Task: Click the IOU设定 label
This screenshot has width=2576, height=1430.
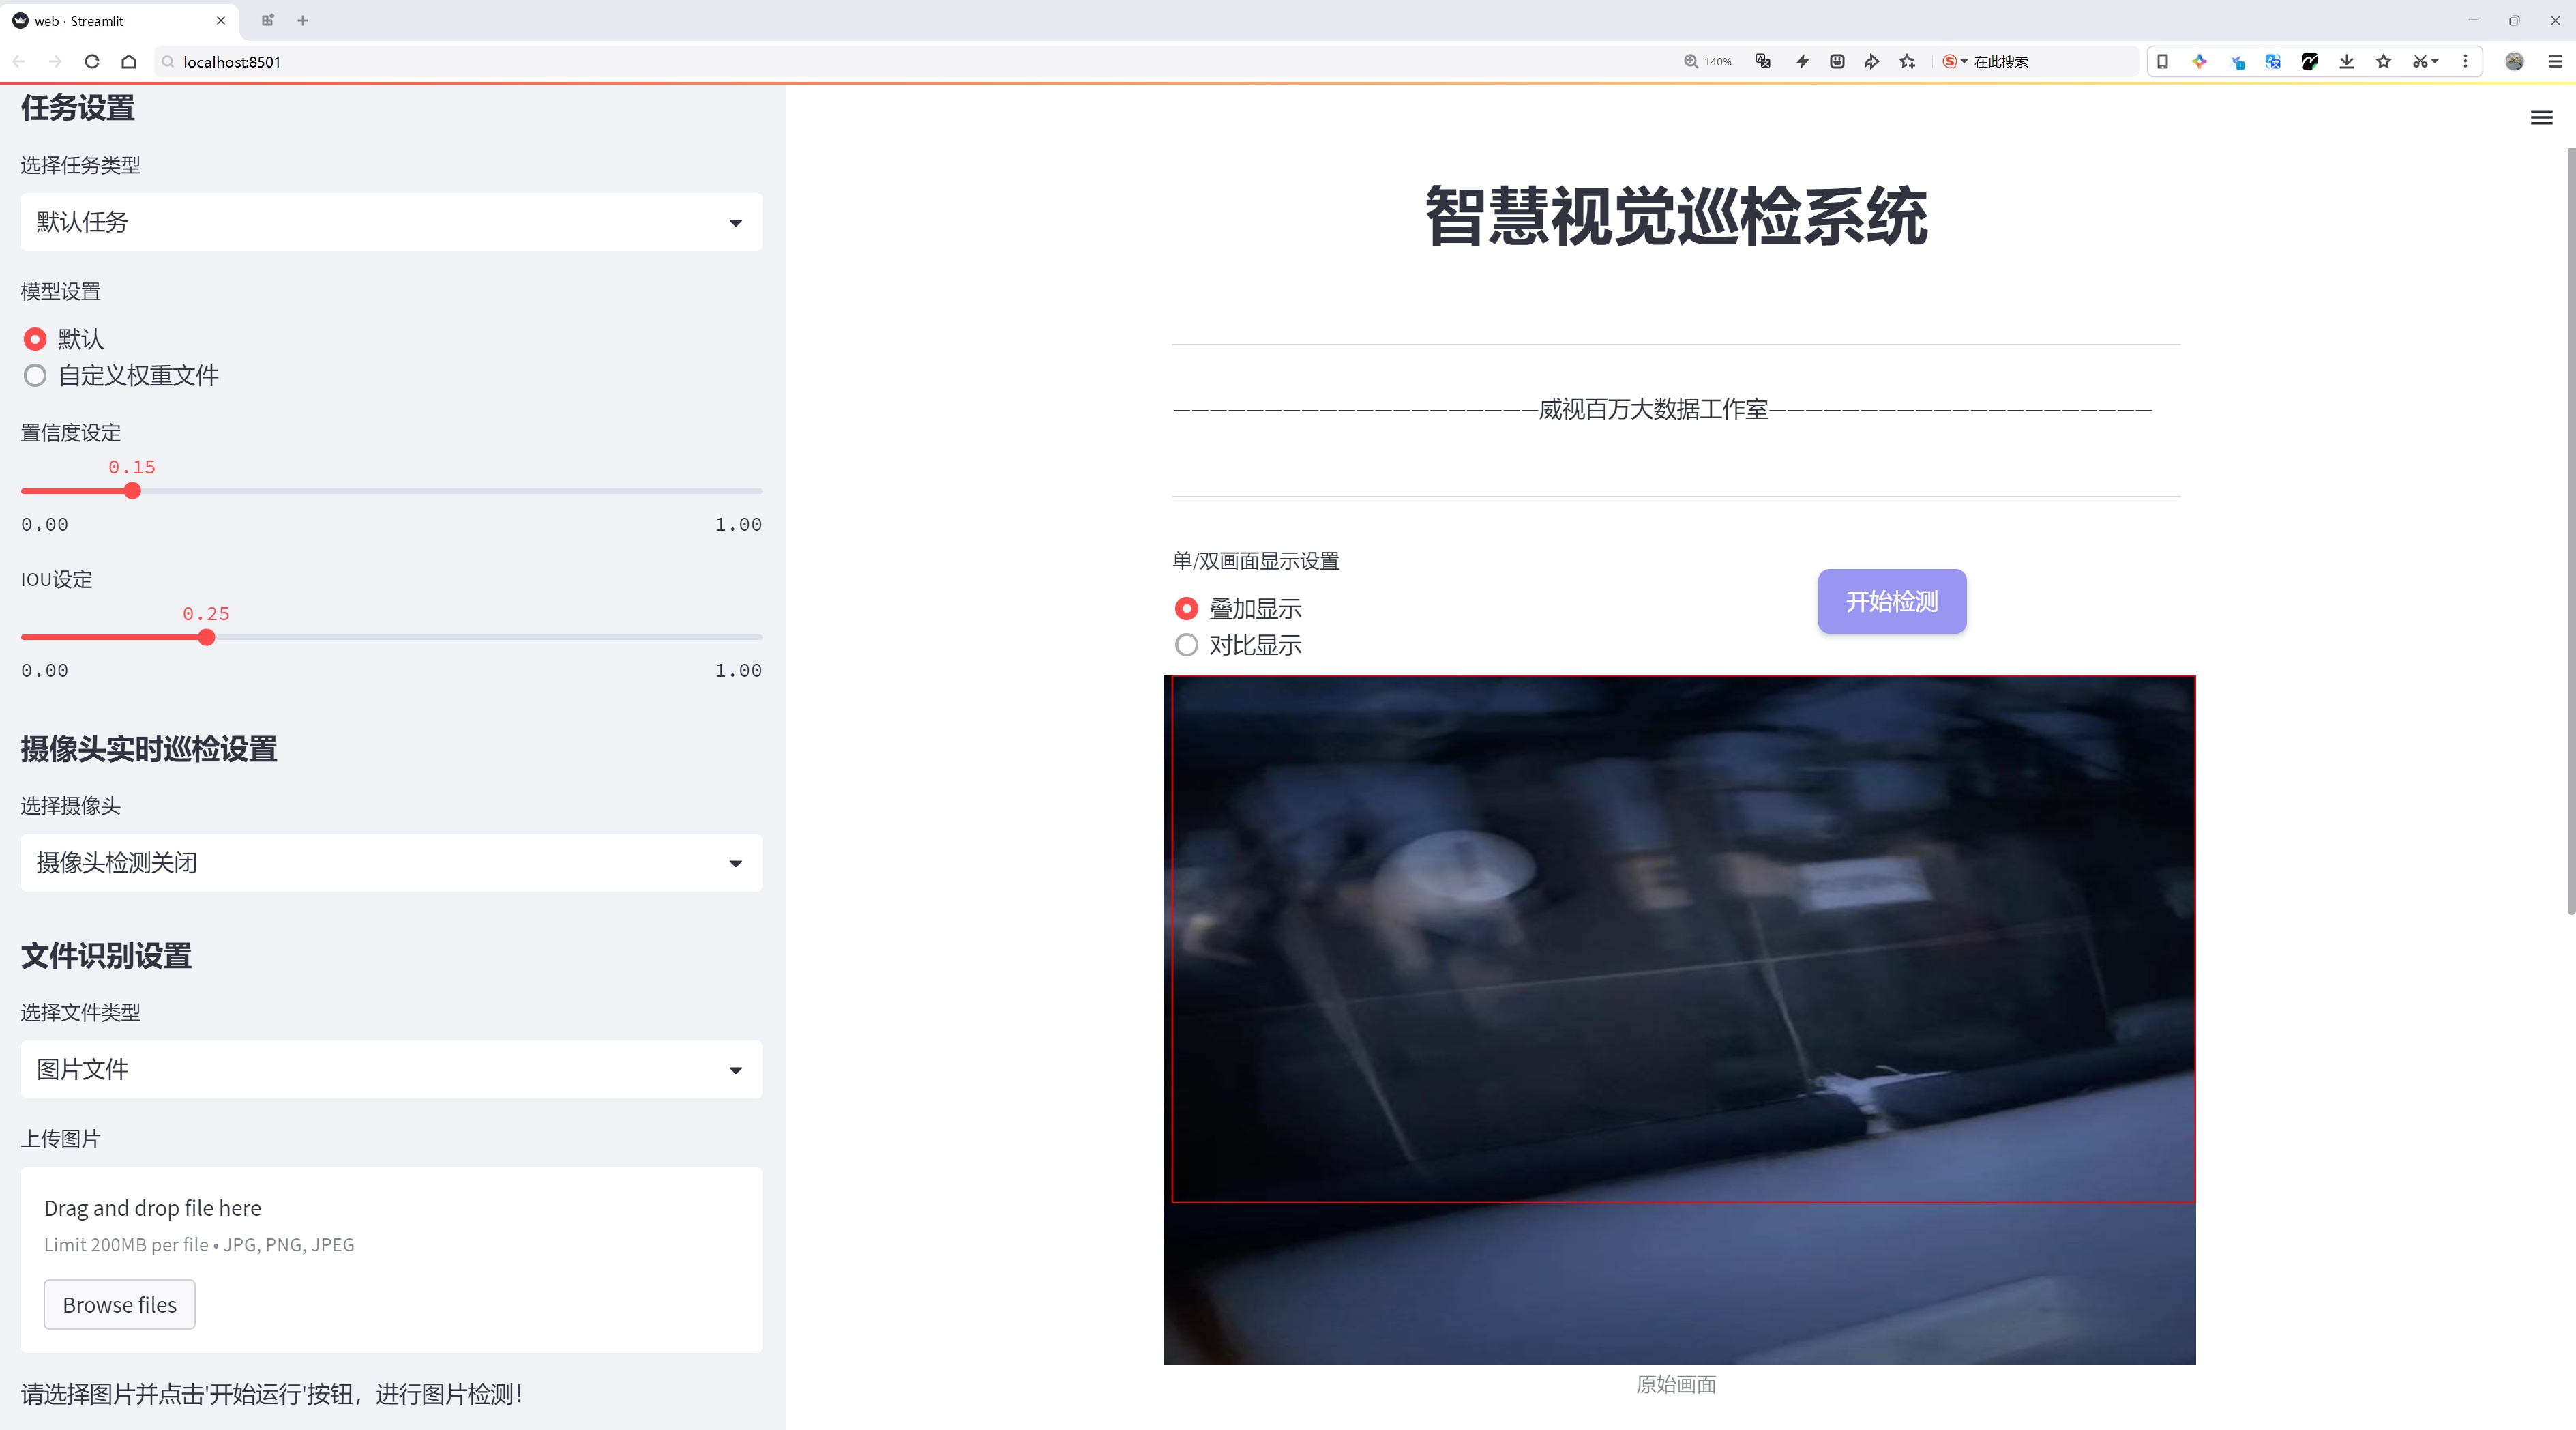Action: (57, 579)
